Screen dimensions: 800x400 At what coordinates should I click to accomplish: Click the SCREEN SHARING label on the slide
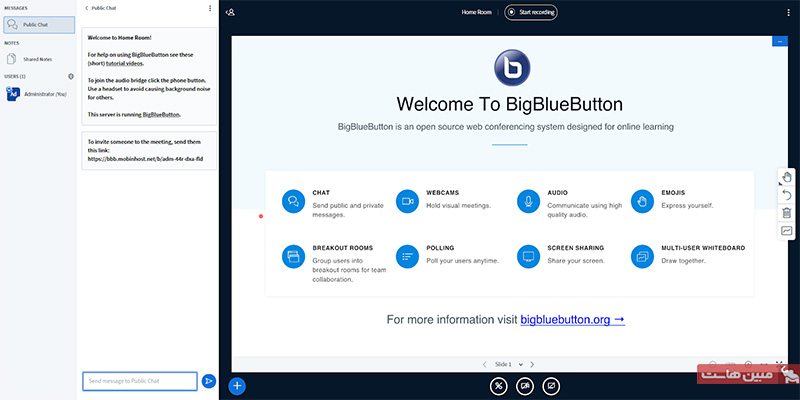click(576, 248)
